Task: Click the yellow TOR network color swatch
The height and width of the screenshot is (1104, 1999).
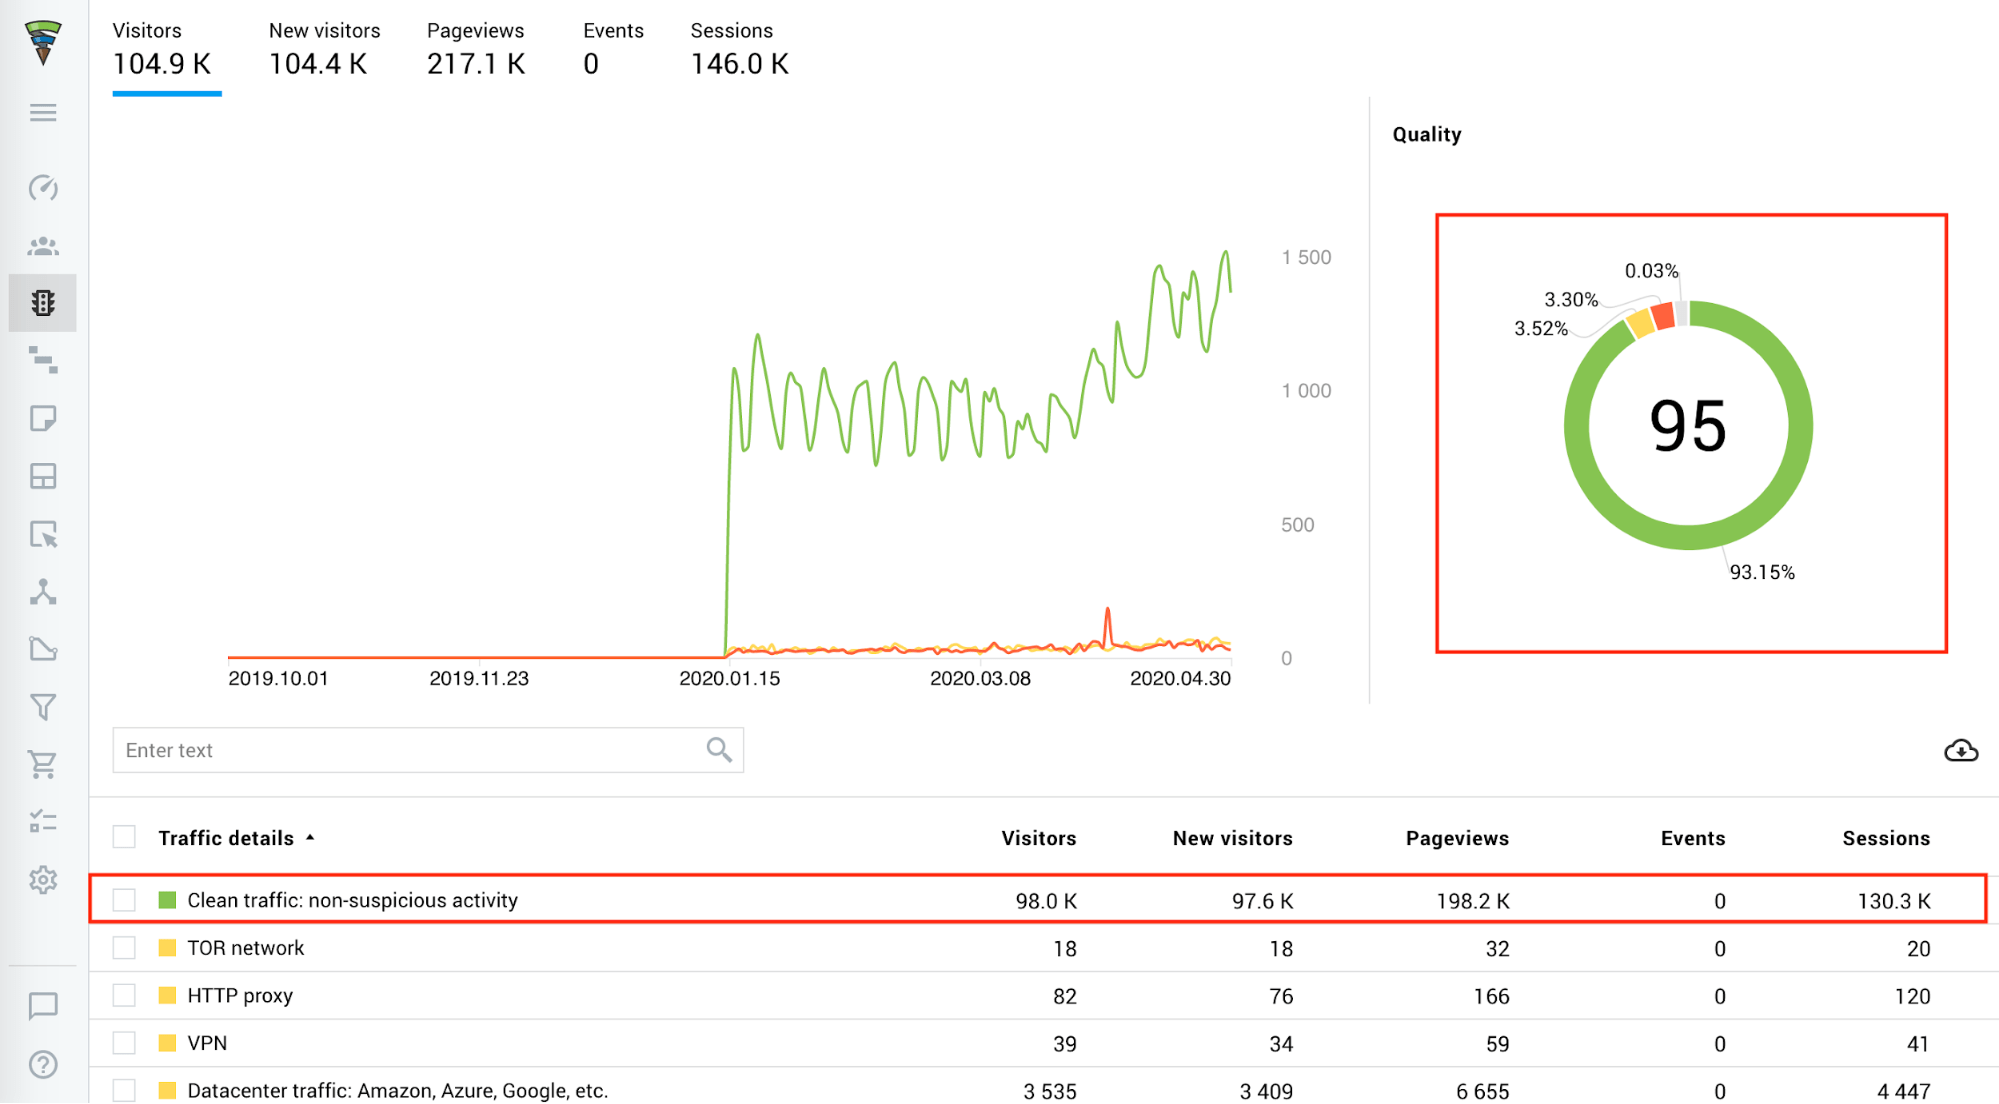Action: pyautogui.click(x=167, y=947)
